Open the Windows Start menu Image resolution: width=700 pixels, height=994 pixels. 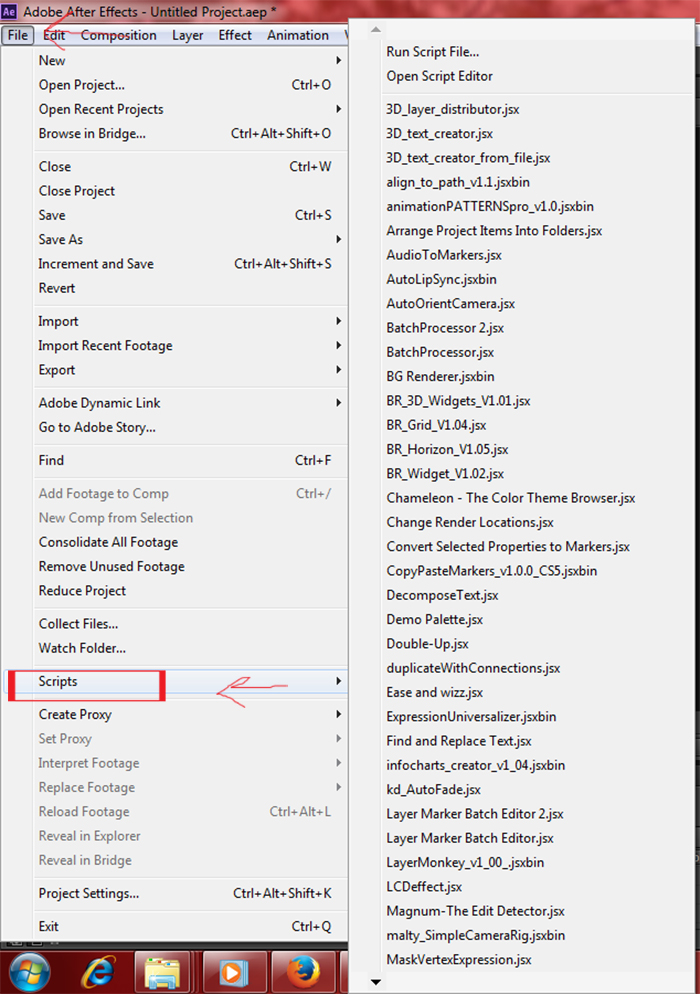click(30, 971)
